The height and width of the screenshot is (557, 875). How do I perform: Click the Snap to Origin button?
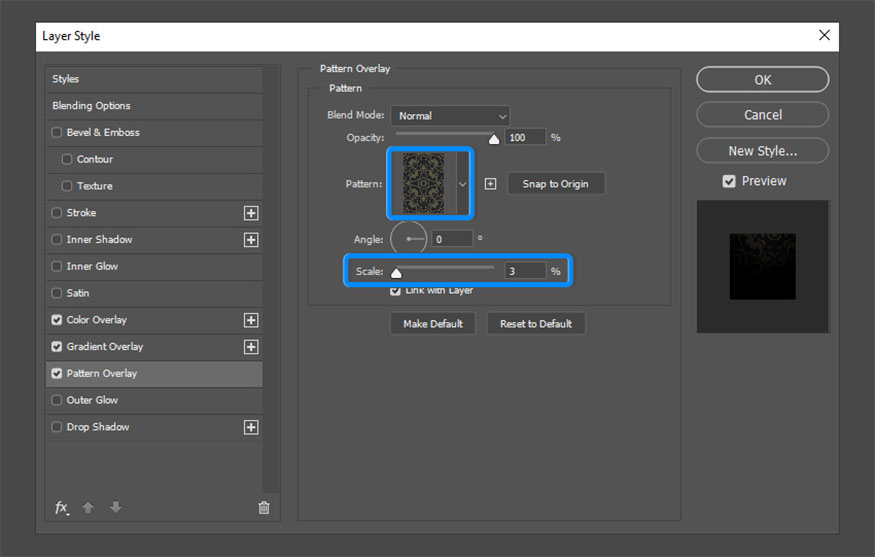click(x=555, y=184)
